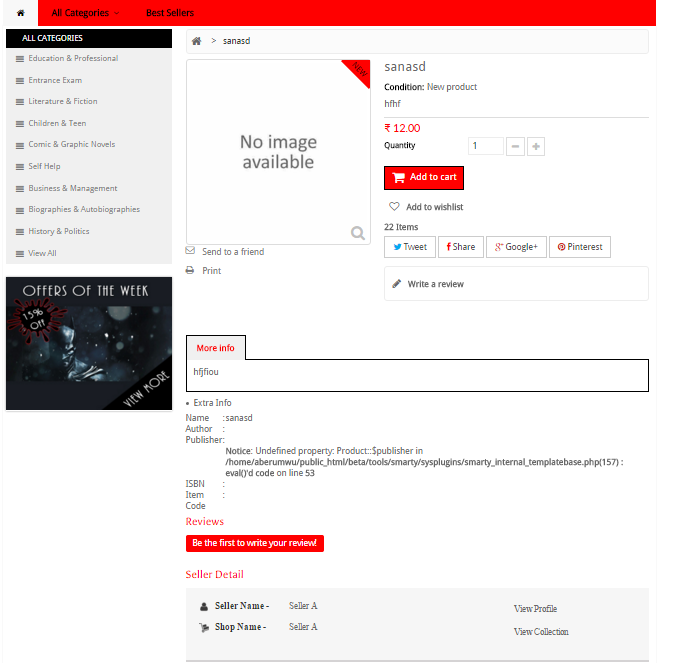Click the Add to cart button

(x=424, y=177)
